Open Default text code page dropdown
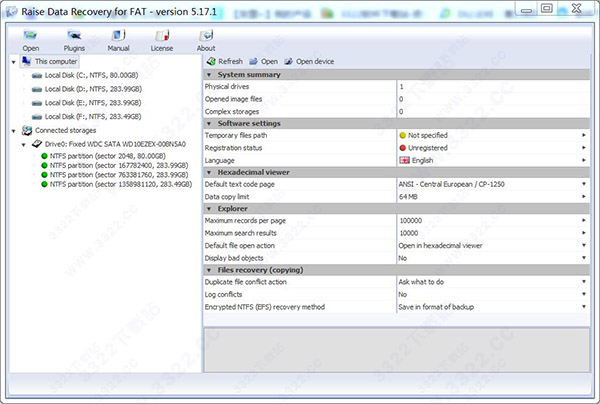 [584, 184]
